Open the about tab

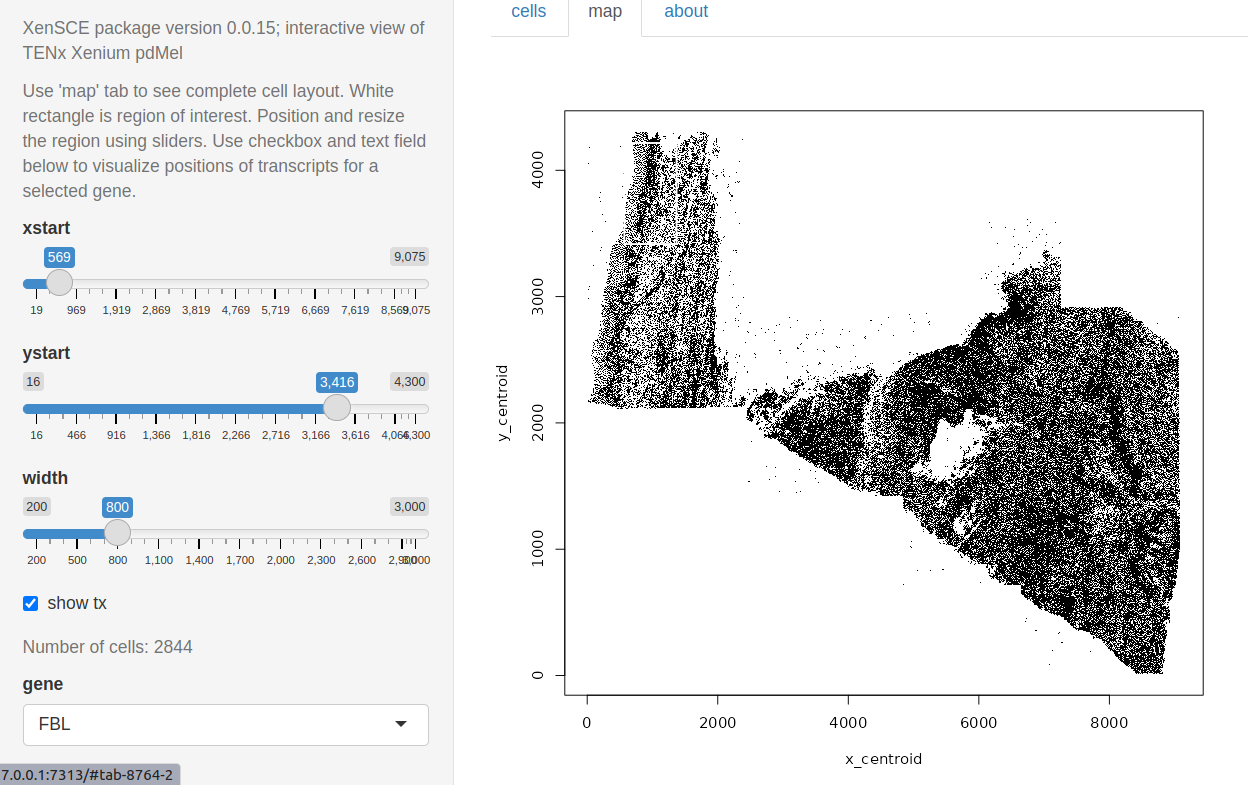tap(686, 12)
